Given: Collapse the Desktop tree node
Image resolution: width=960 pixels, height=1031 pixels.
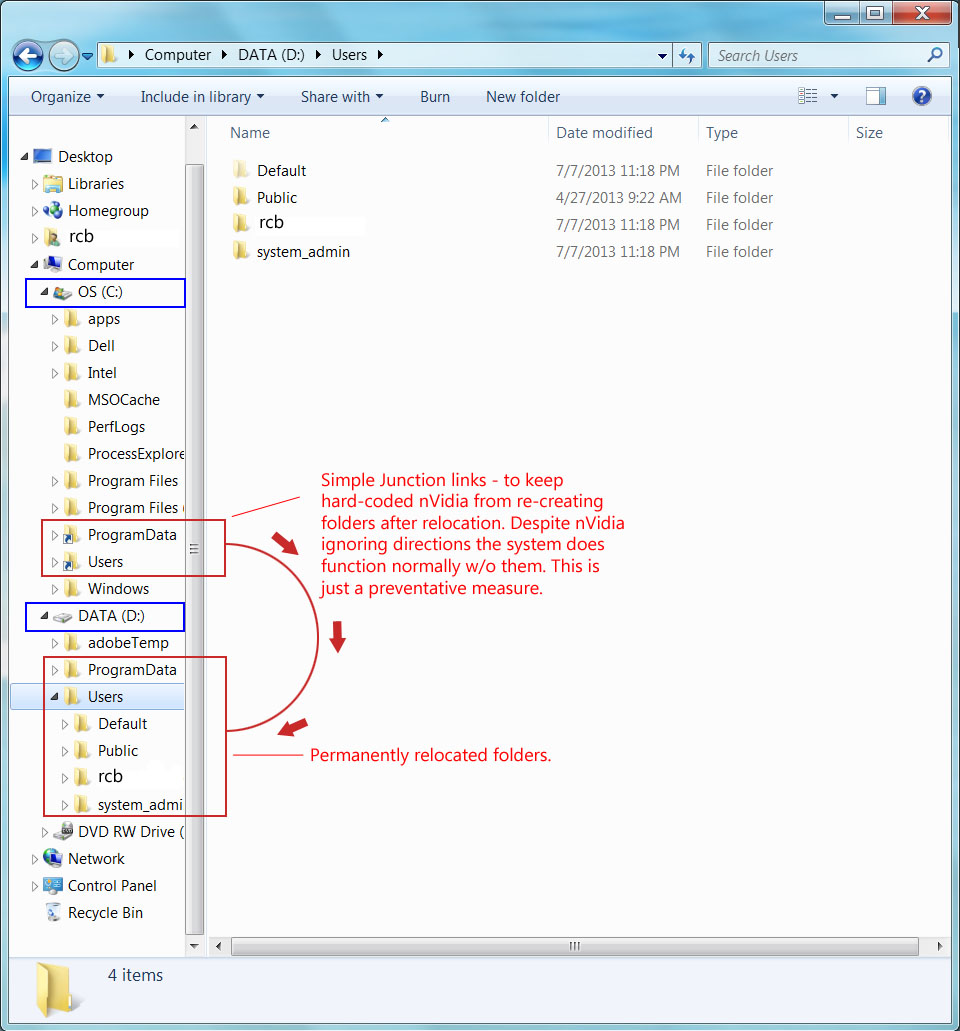Looking at the screenshot, I should (24, 156).
